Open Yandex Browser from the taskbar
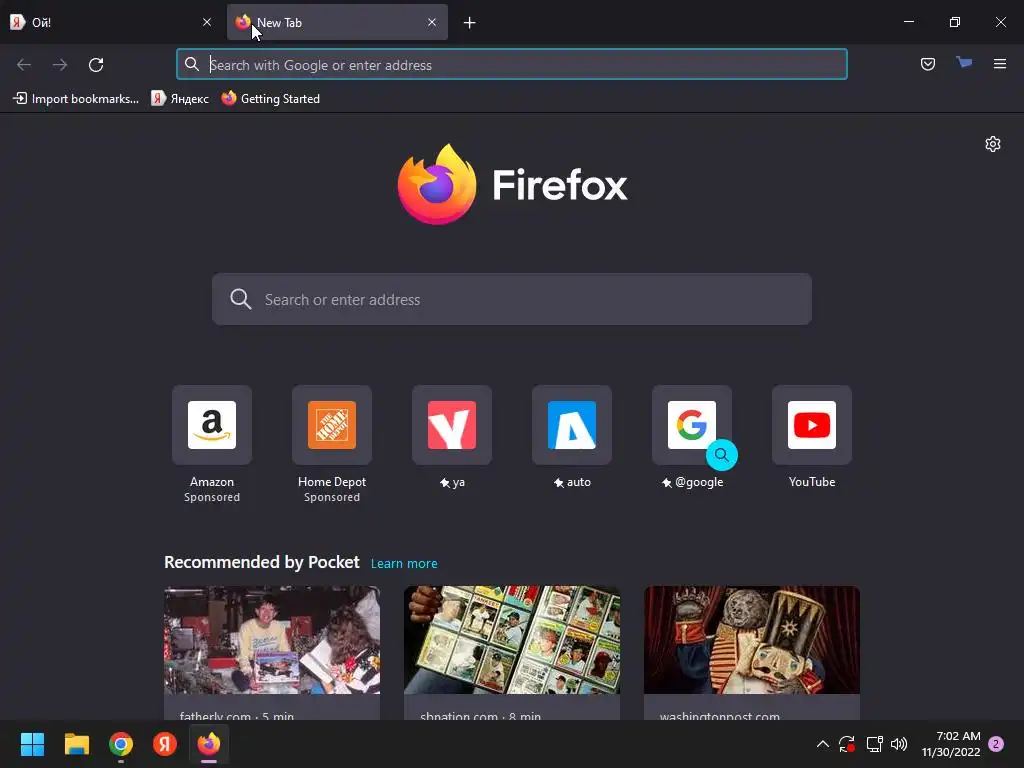The height and width of the screenshot is (768, 1024). [x=165, y=744]
